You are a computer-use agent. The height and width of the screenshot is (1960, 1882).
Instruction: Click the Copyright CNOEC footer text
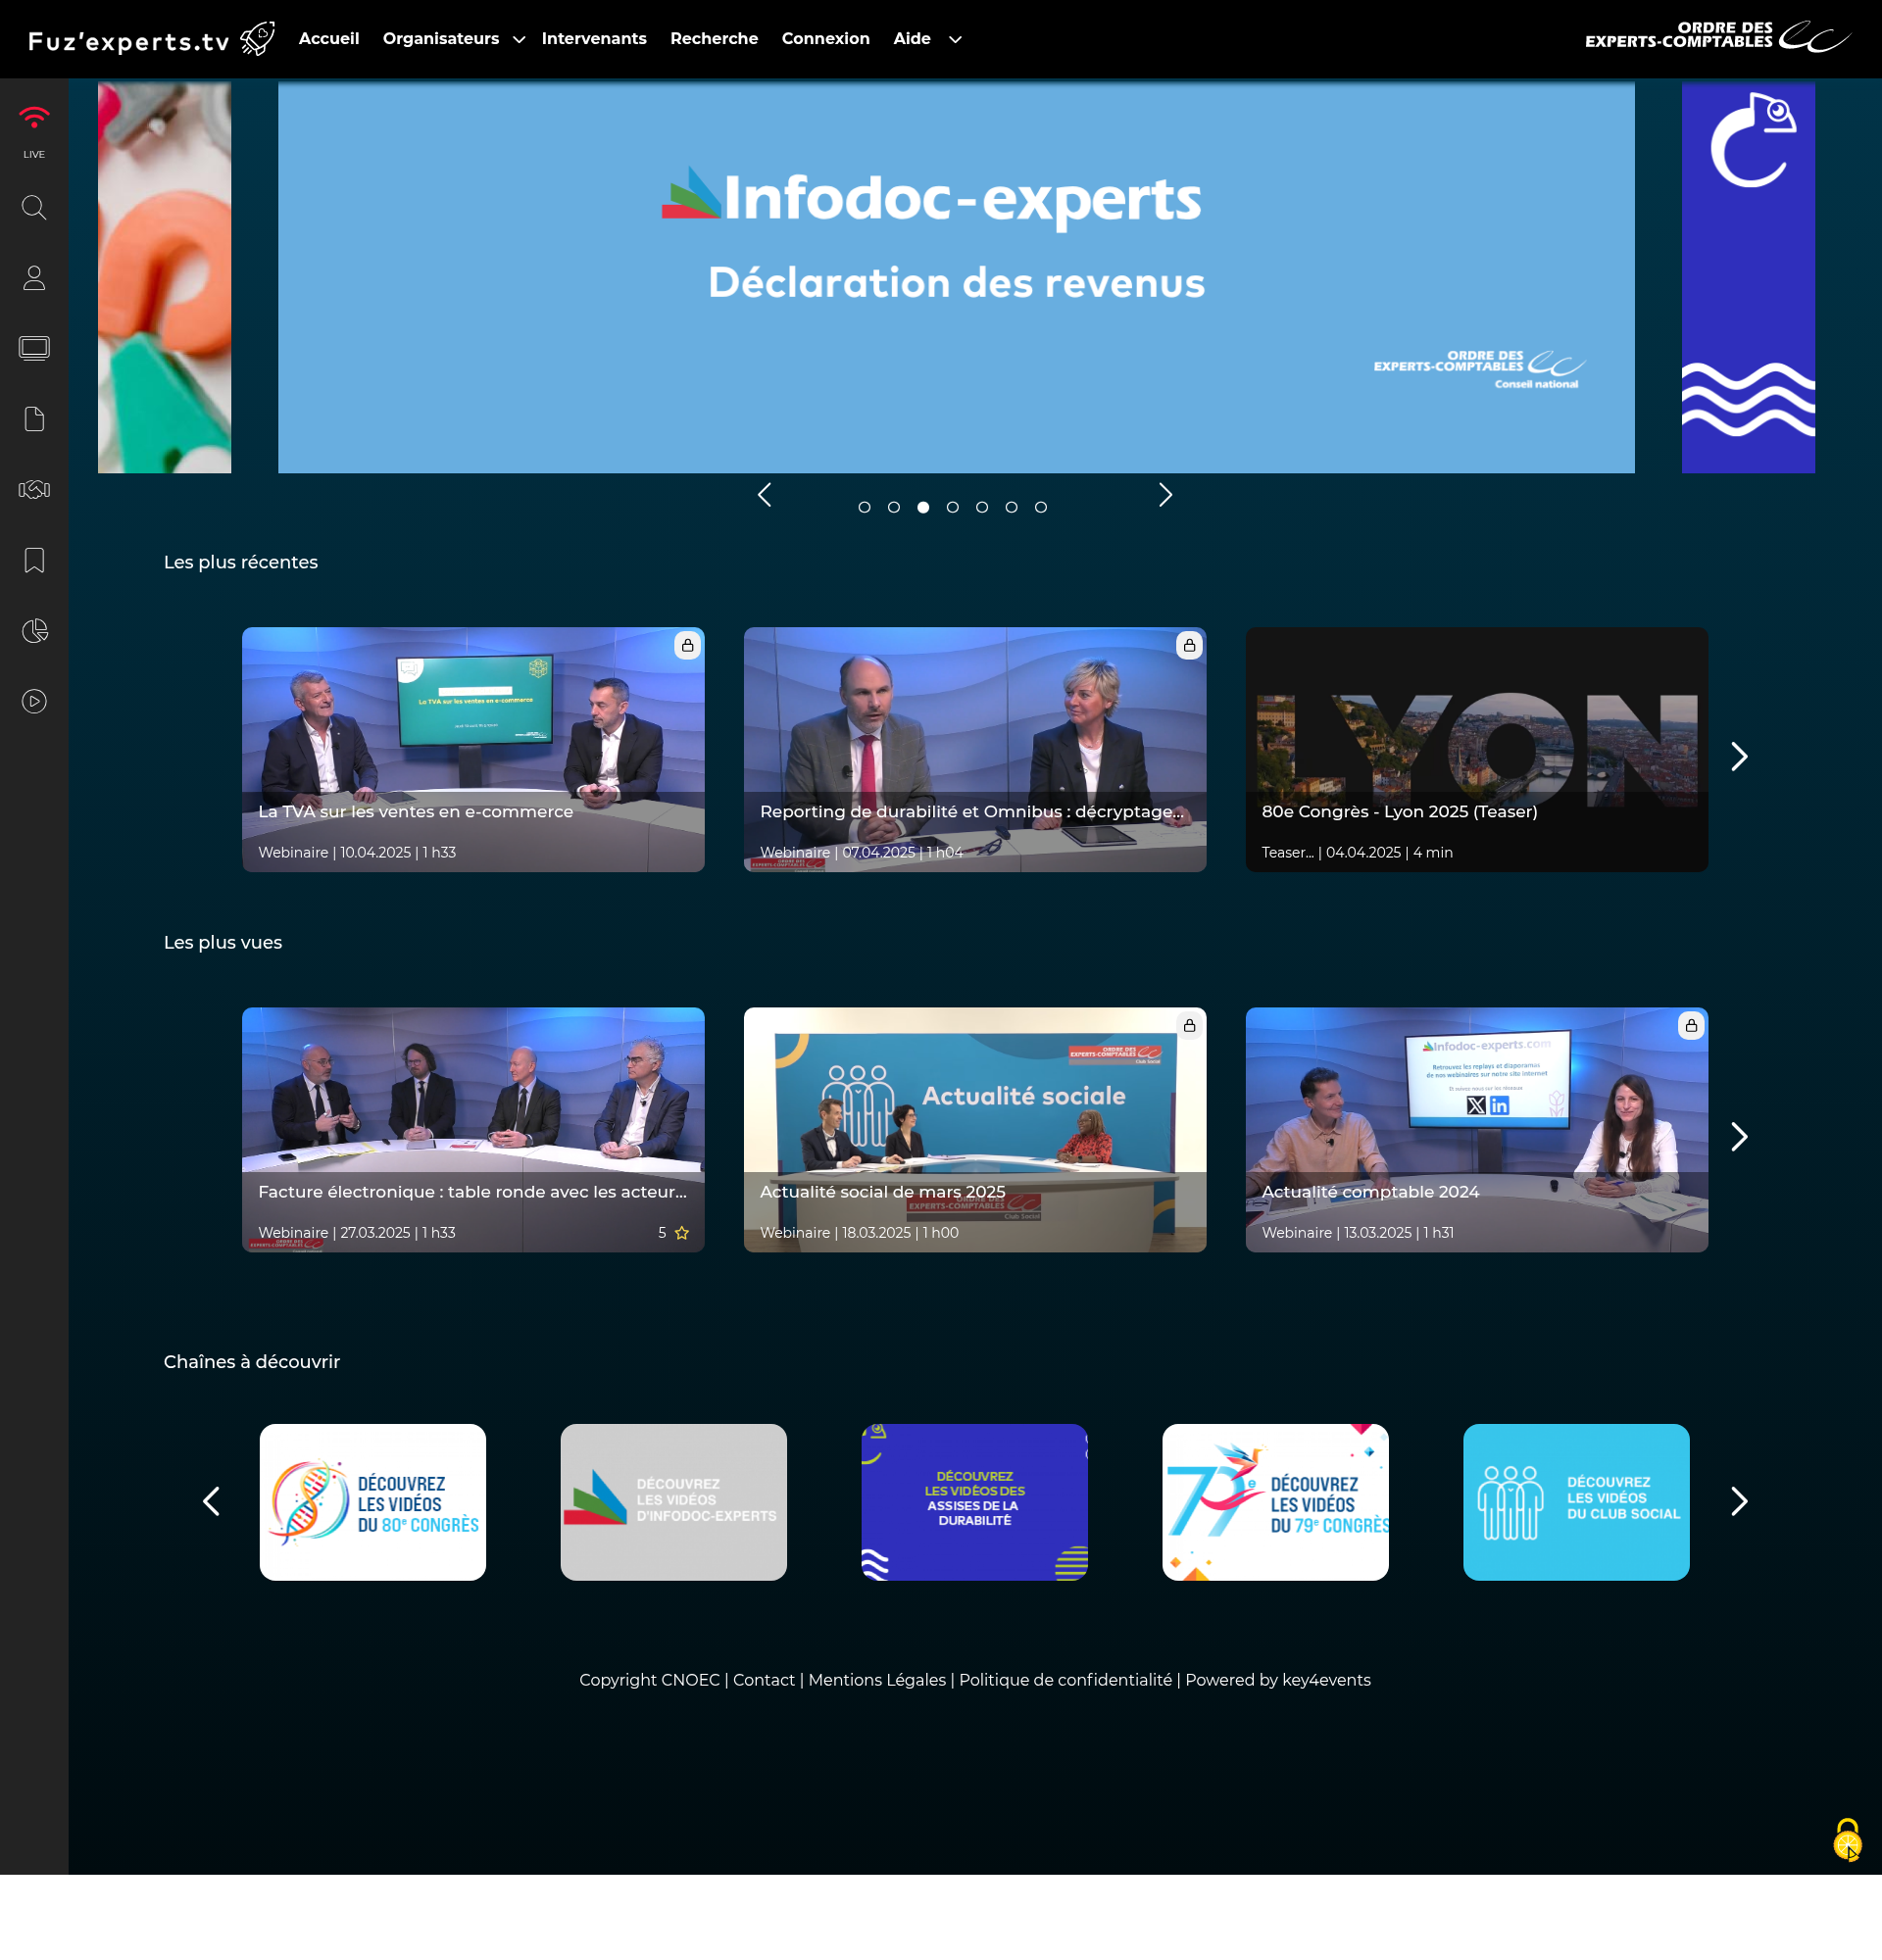tap(649, 1680)
